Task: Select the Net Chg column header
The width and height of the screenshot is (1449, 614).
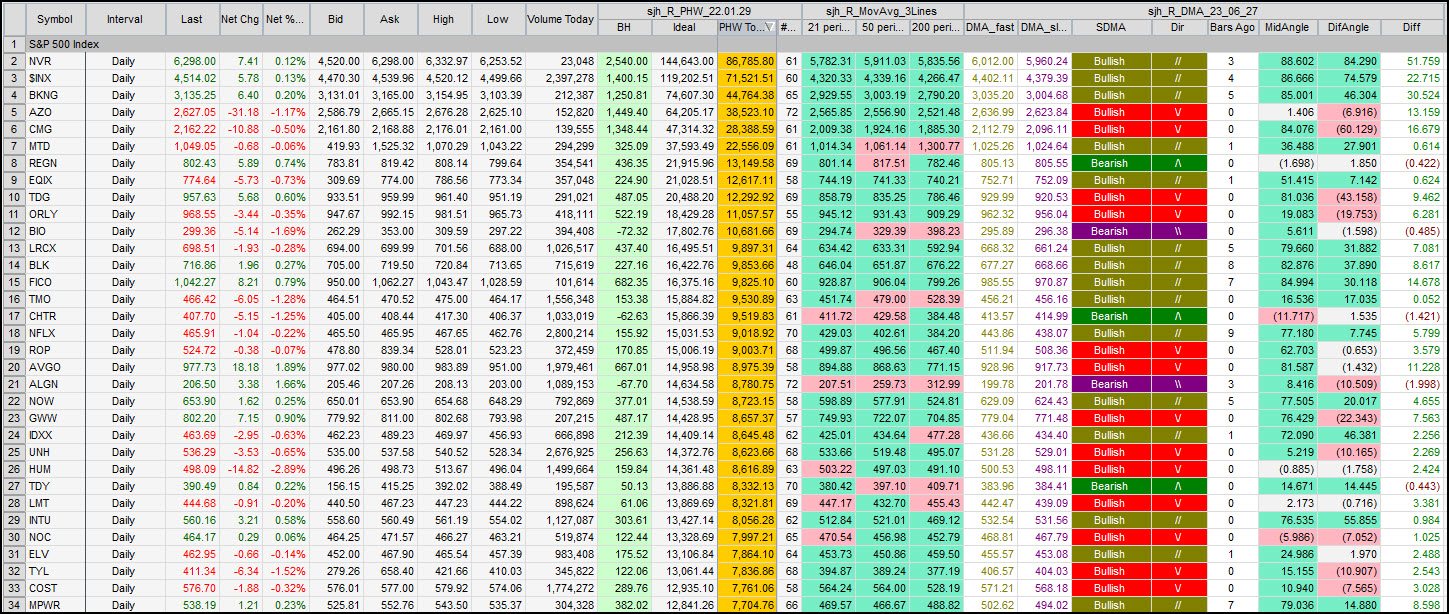Action: [x=240, y=19]
